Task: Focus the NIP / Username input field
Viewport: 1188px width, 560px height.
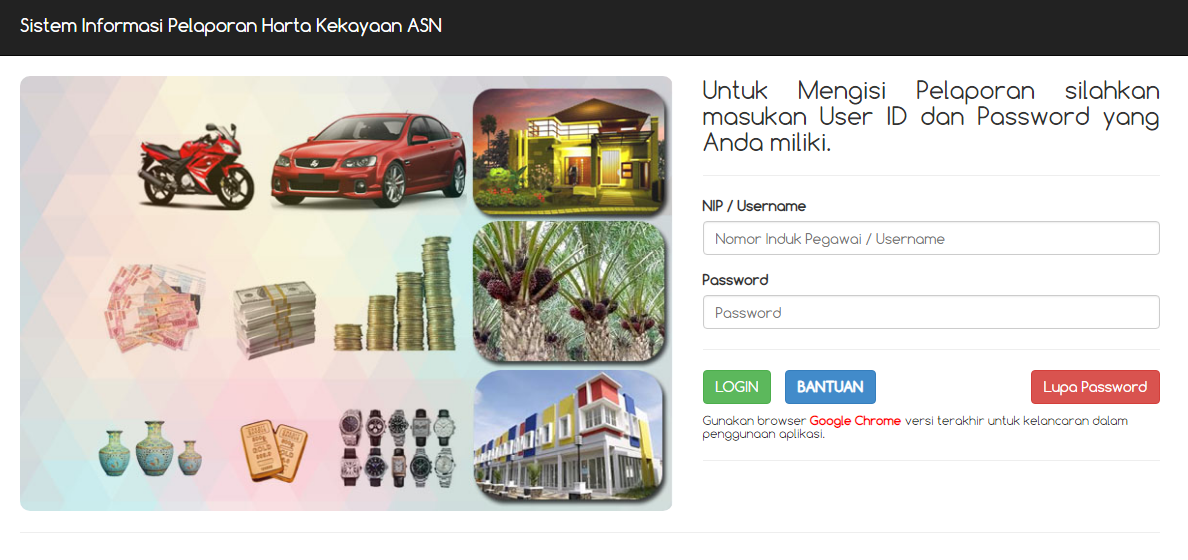Action: click(x=931, y=238)
